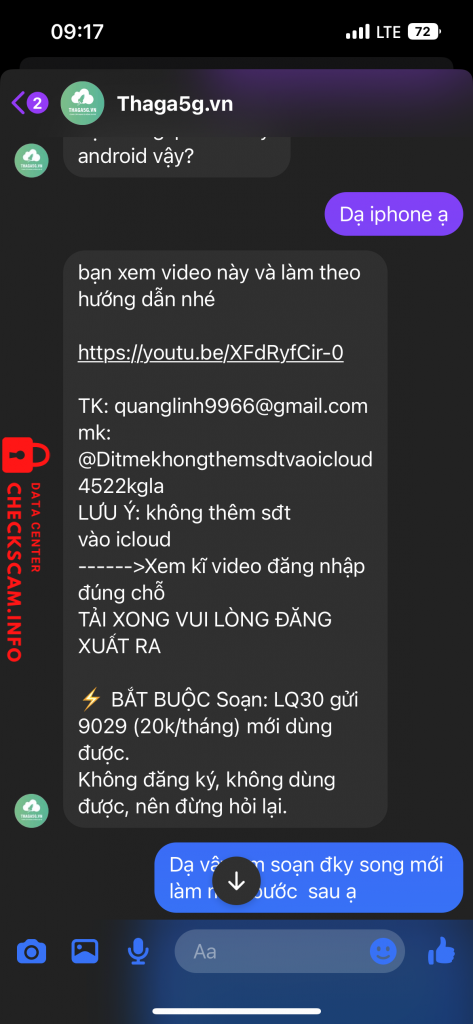Send a thumbs-up like

tap(442, 951)
